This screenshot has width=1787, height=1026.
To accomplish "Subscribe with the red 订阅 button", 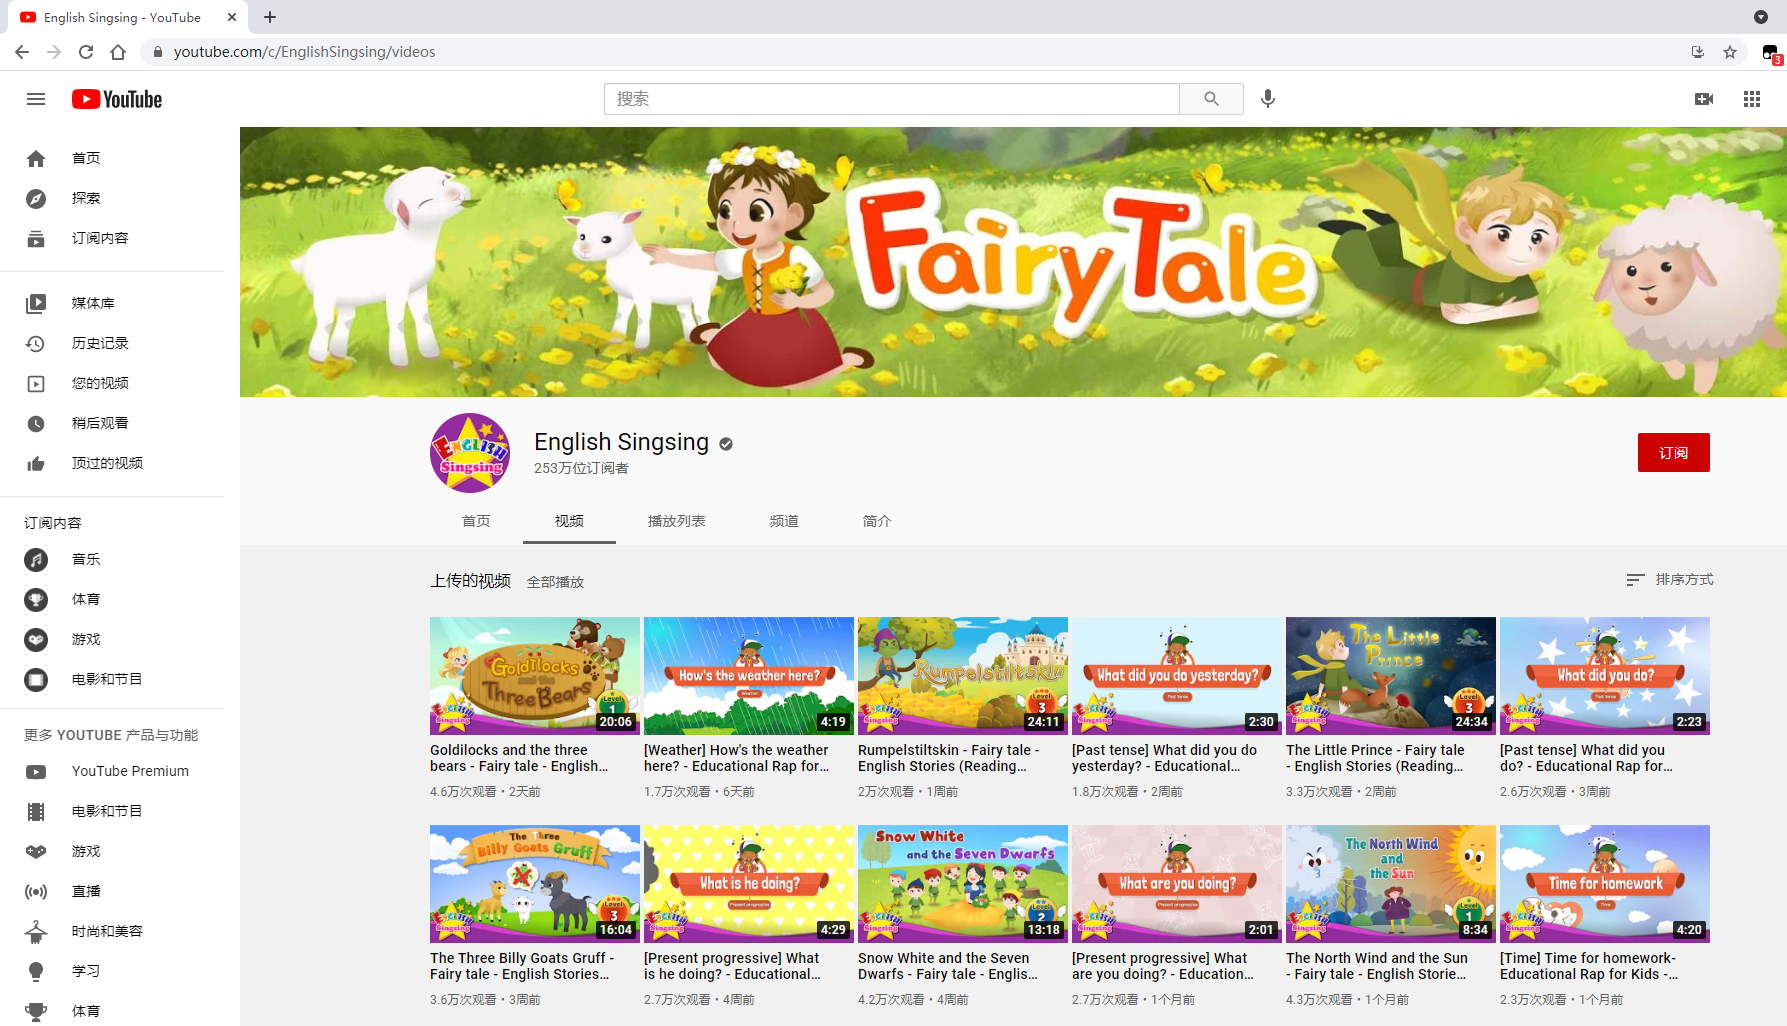I will [x=1673, y=452].
